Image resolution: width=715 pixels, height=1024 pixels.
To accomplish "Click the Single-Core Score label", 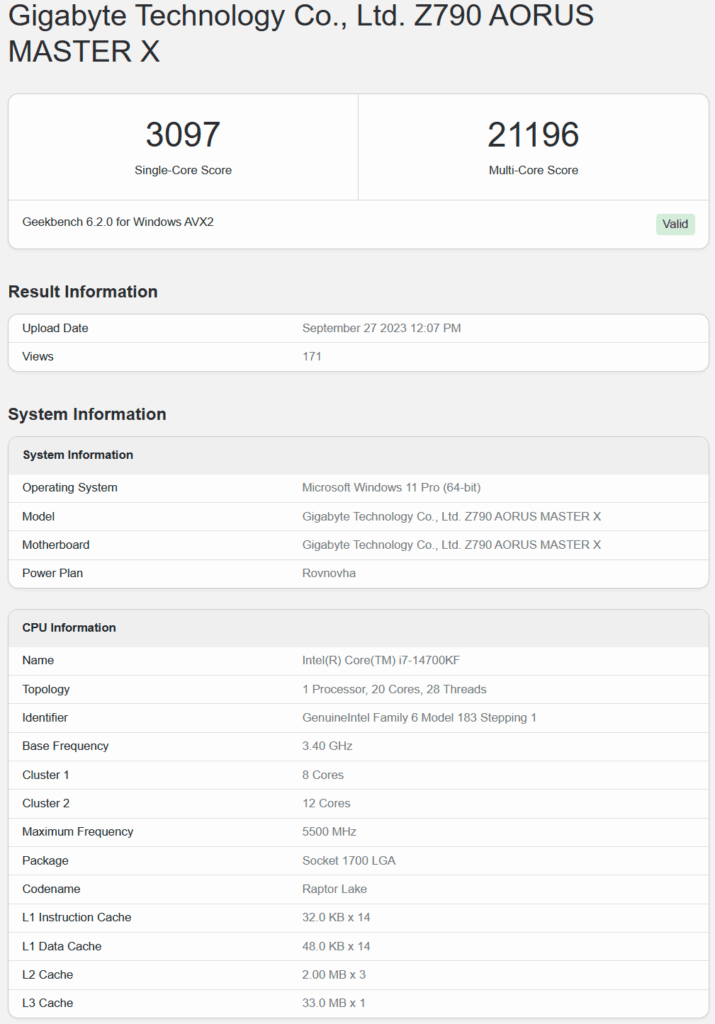I will pyautogui.click(x=183, y=170).
